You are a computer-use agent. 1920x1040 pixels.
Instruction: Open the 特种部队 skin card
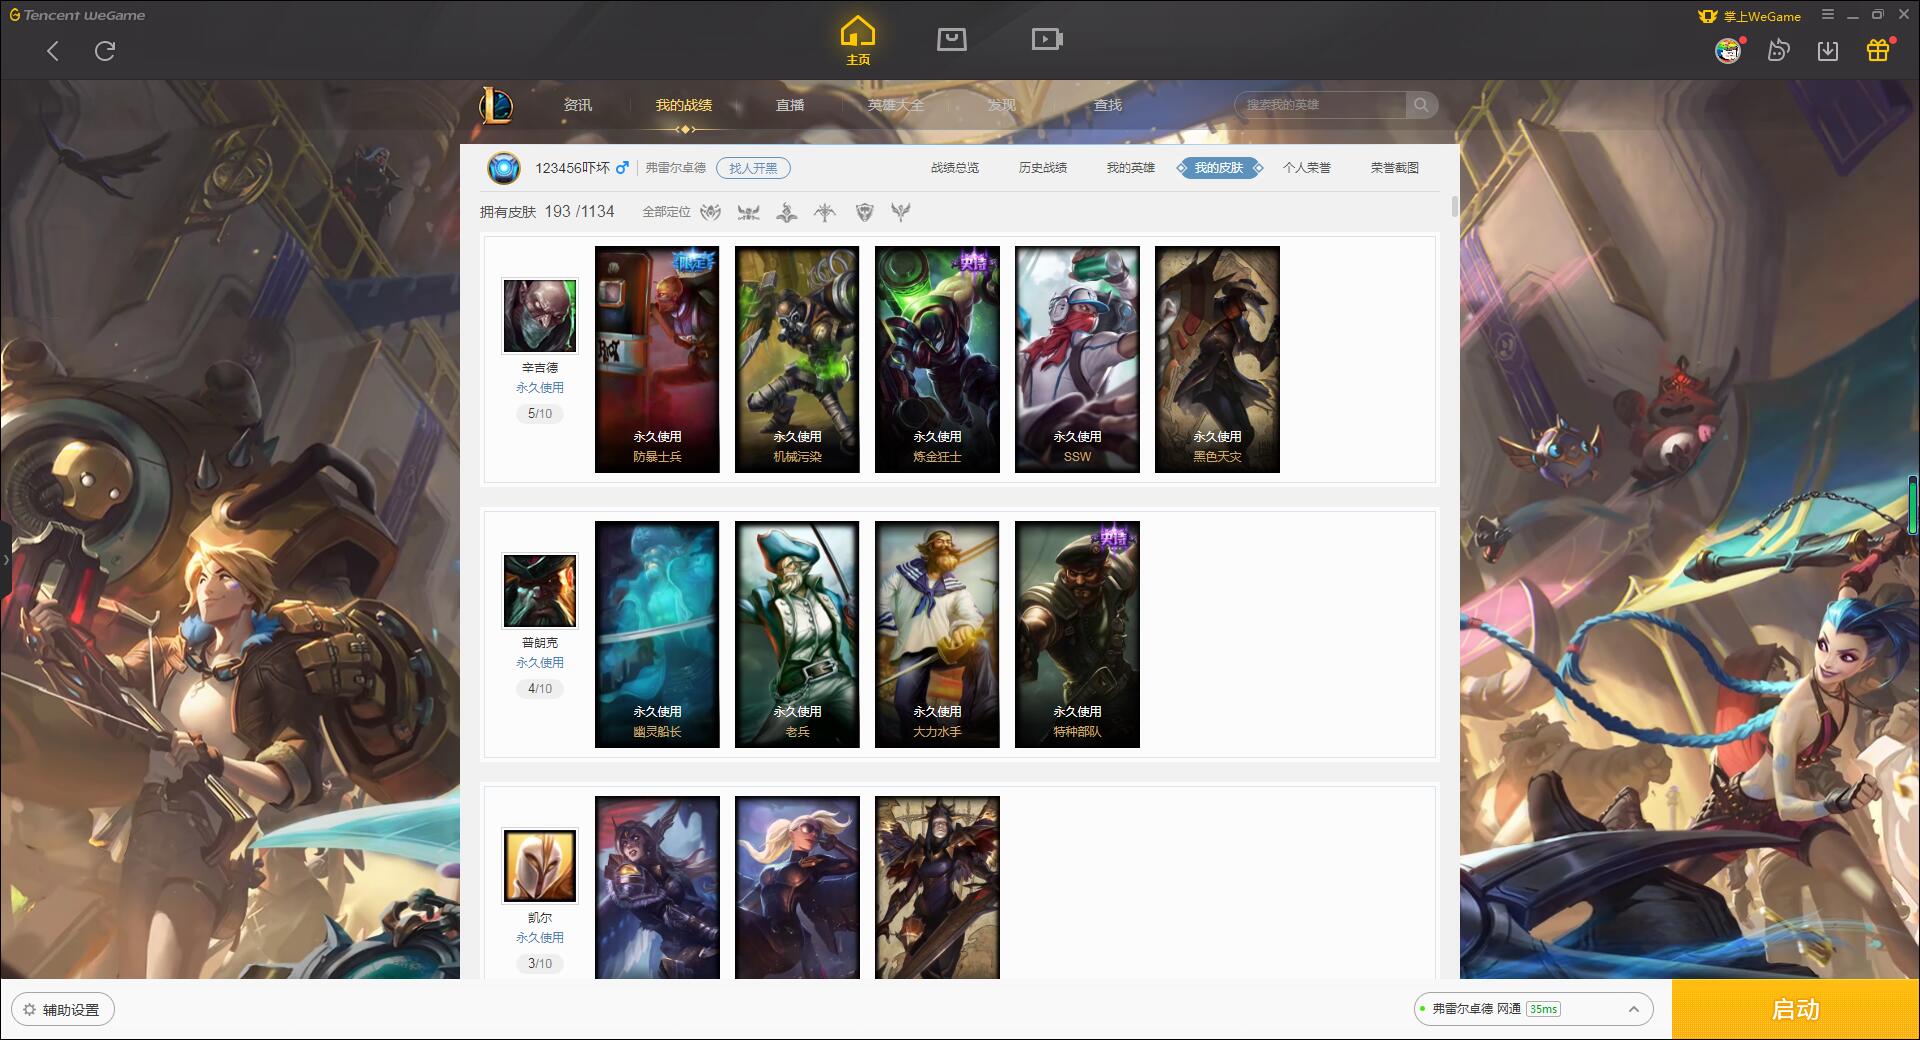(1077, 634)
